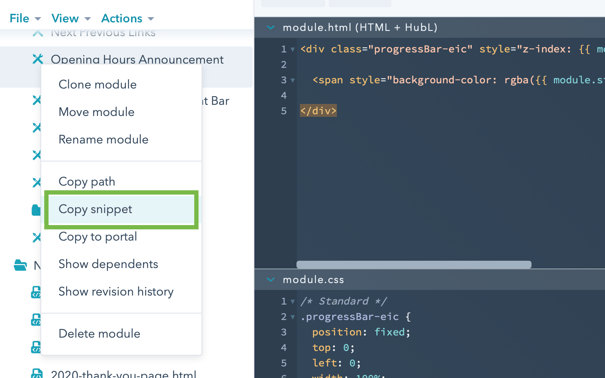605x378 pixels.
Task: Click the '/* Standard */' comment line
Action: 343,301
